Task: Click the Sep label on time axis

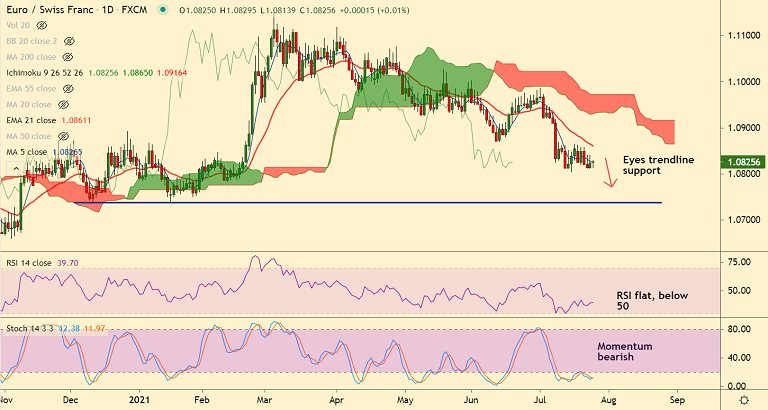Action: point(677,400)
